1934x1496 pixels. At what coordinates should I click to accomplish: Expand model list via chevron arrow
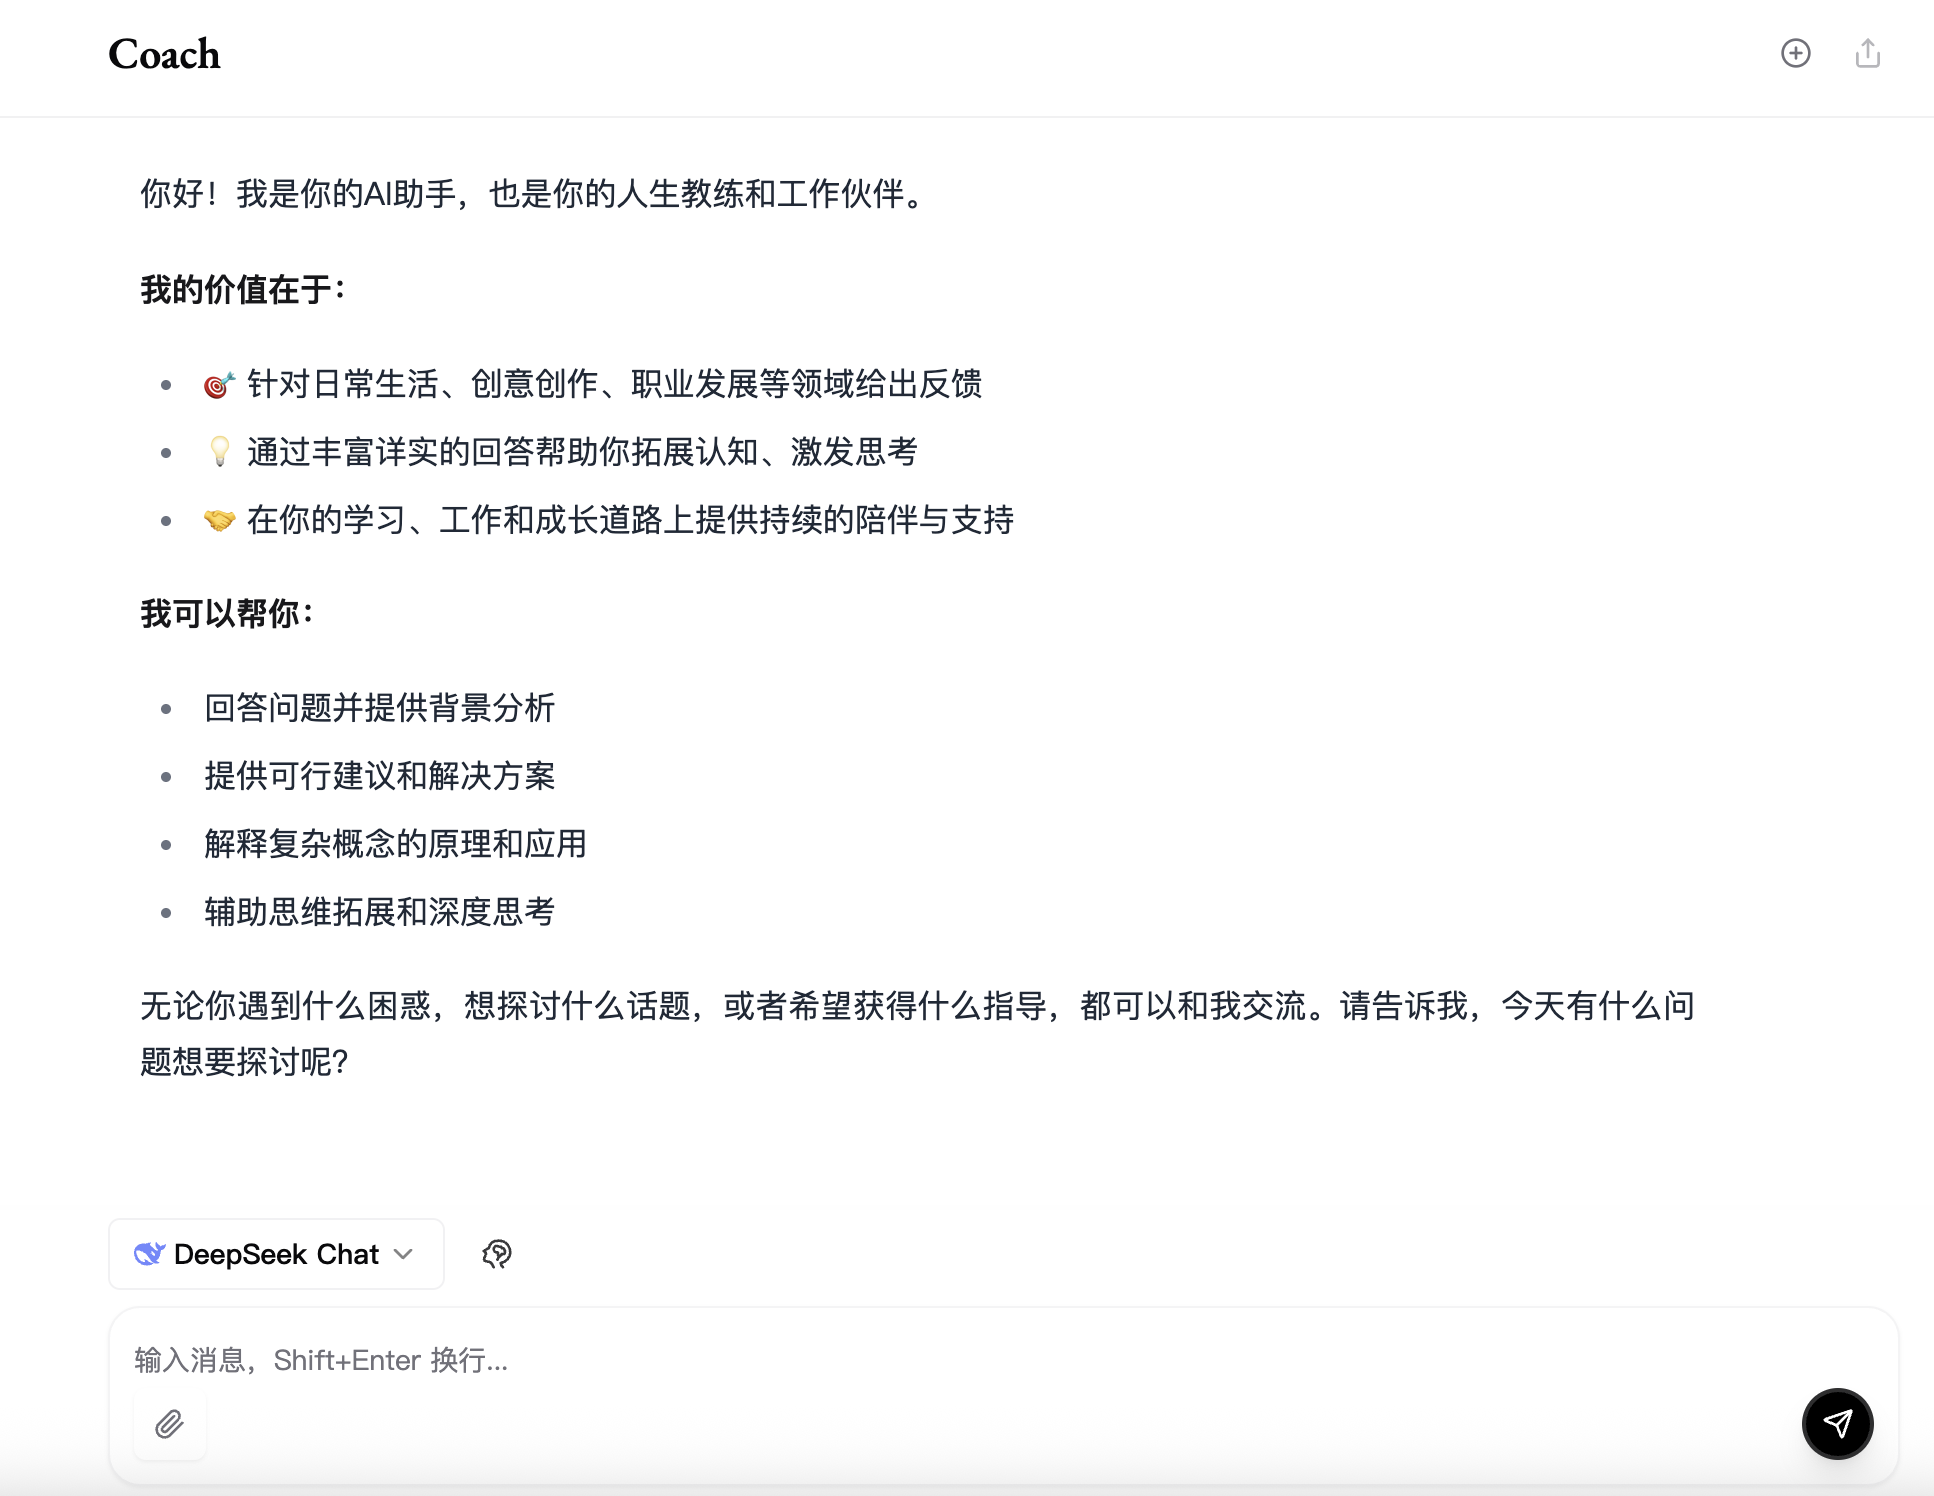point(404,1254)
